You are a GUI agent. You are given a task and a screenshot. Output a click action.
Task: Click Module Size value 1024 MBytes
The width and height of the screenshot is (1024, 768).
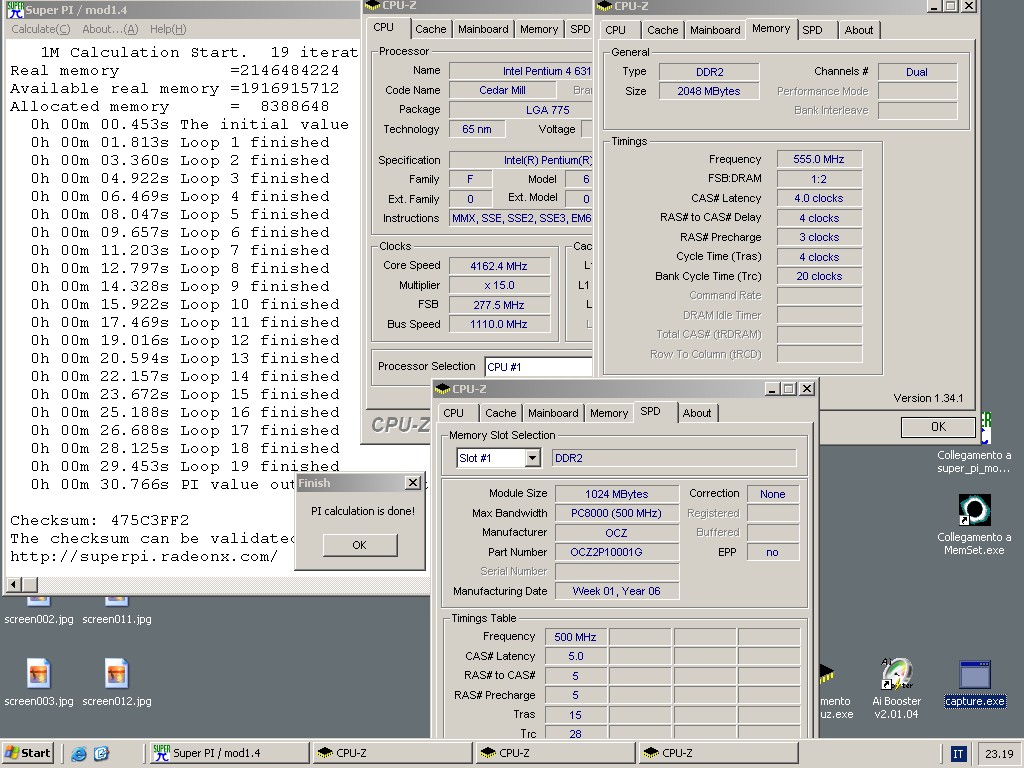click(x=616, y=494)
